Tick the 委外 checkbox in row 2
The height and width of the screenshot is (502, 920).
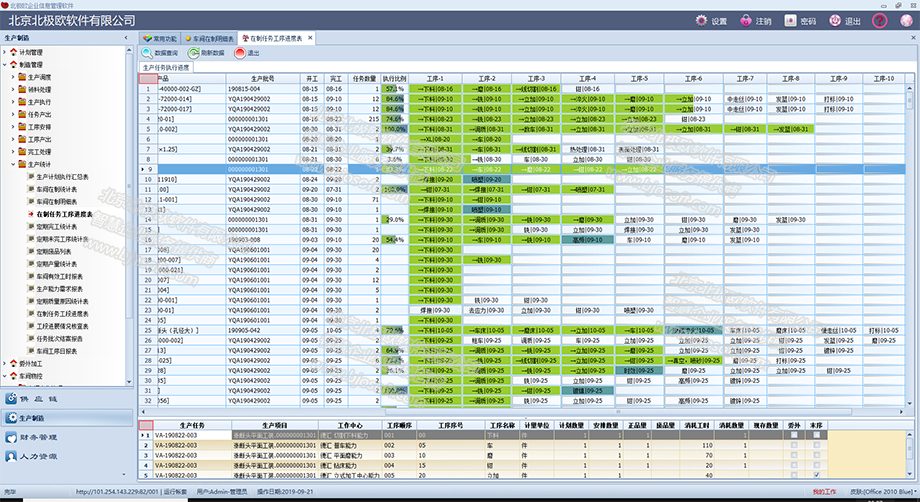[794, 446]
